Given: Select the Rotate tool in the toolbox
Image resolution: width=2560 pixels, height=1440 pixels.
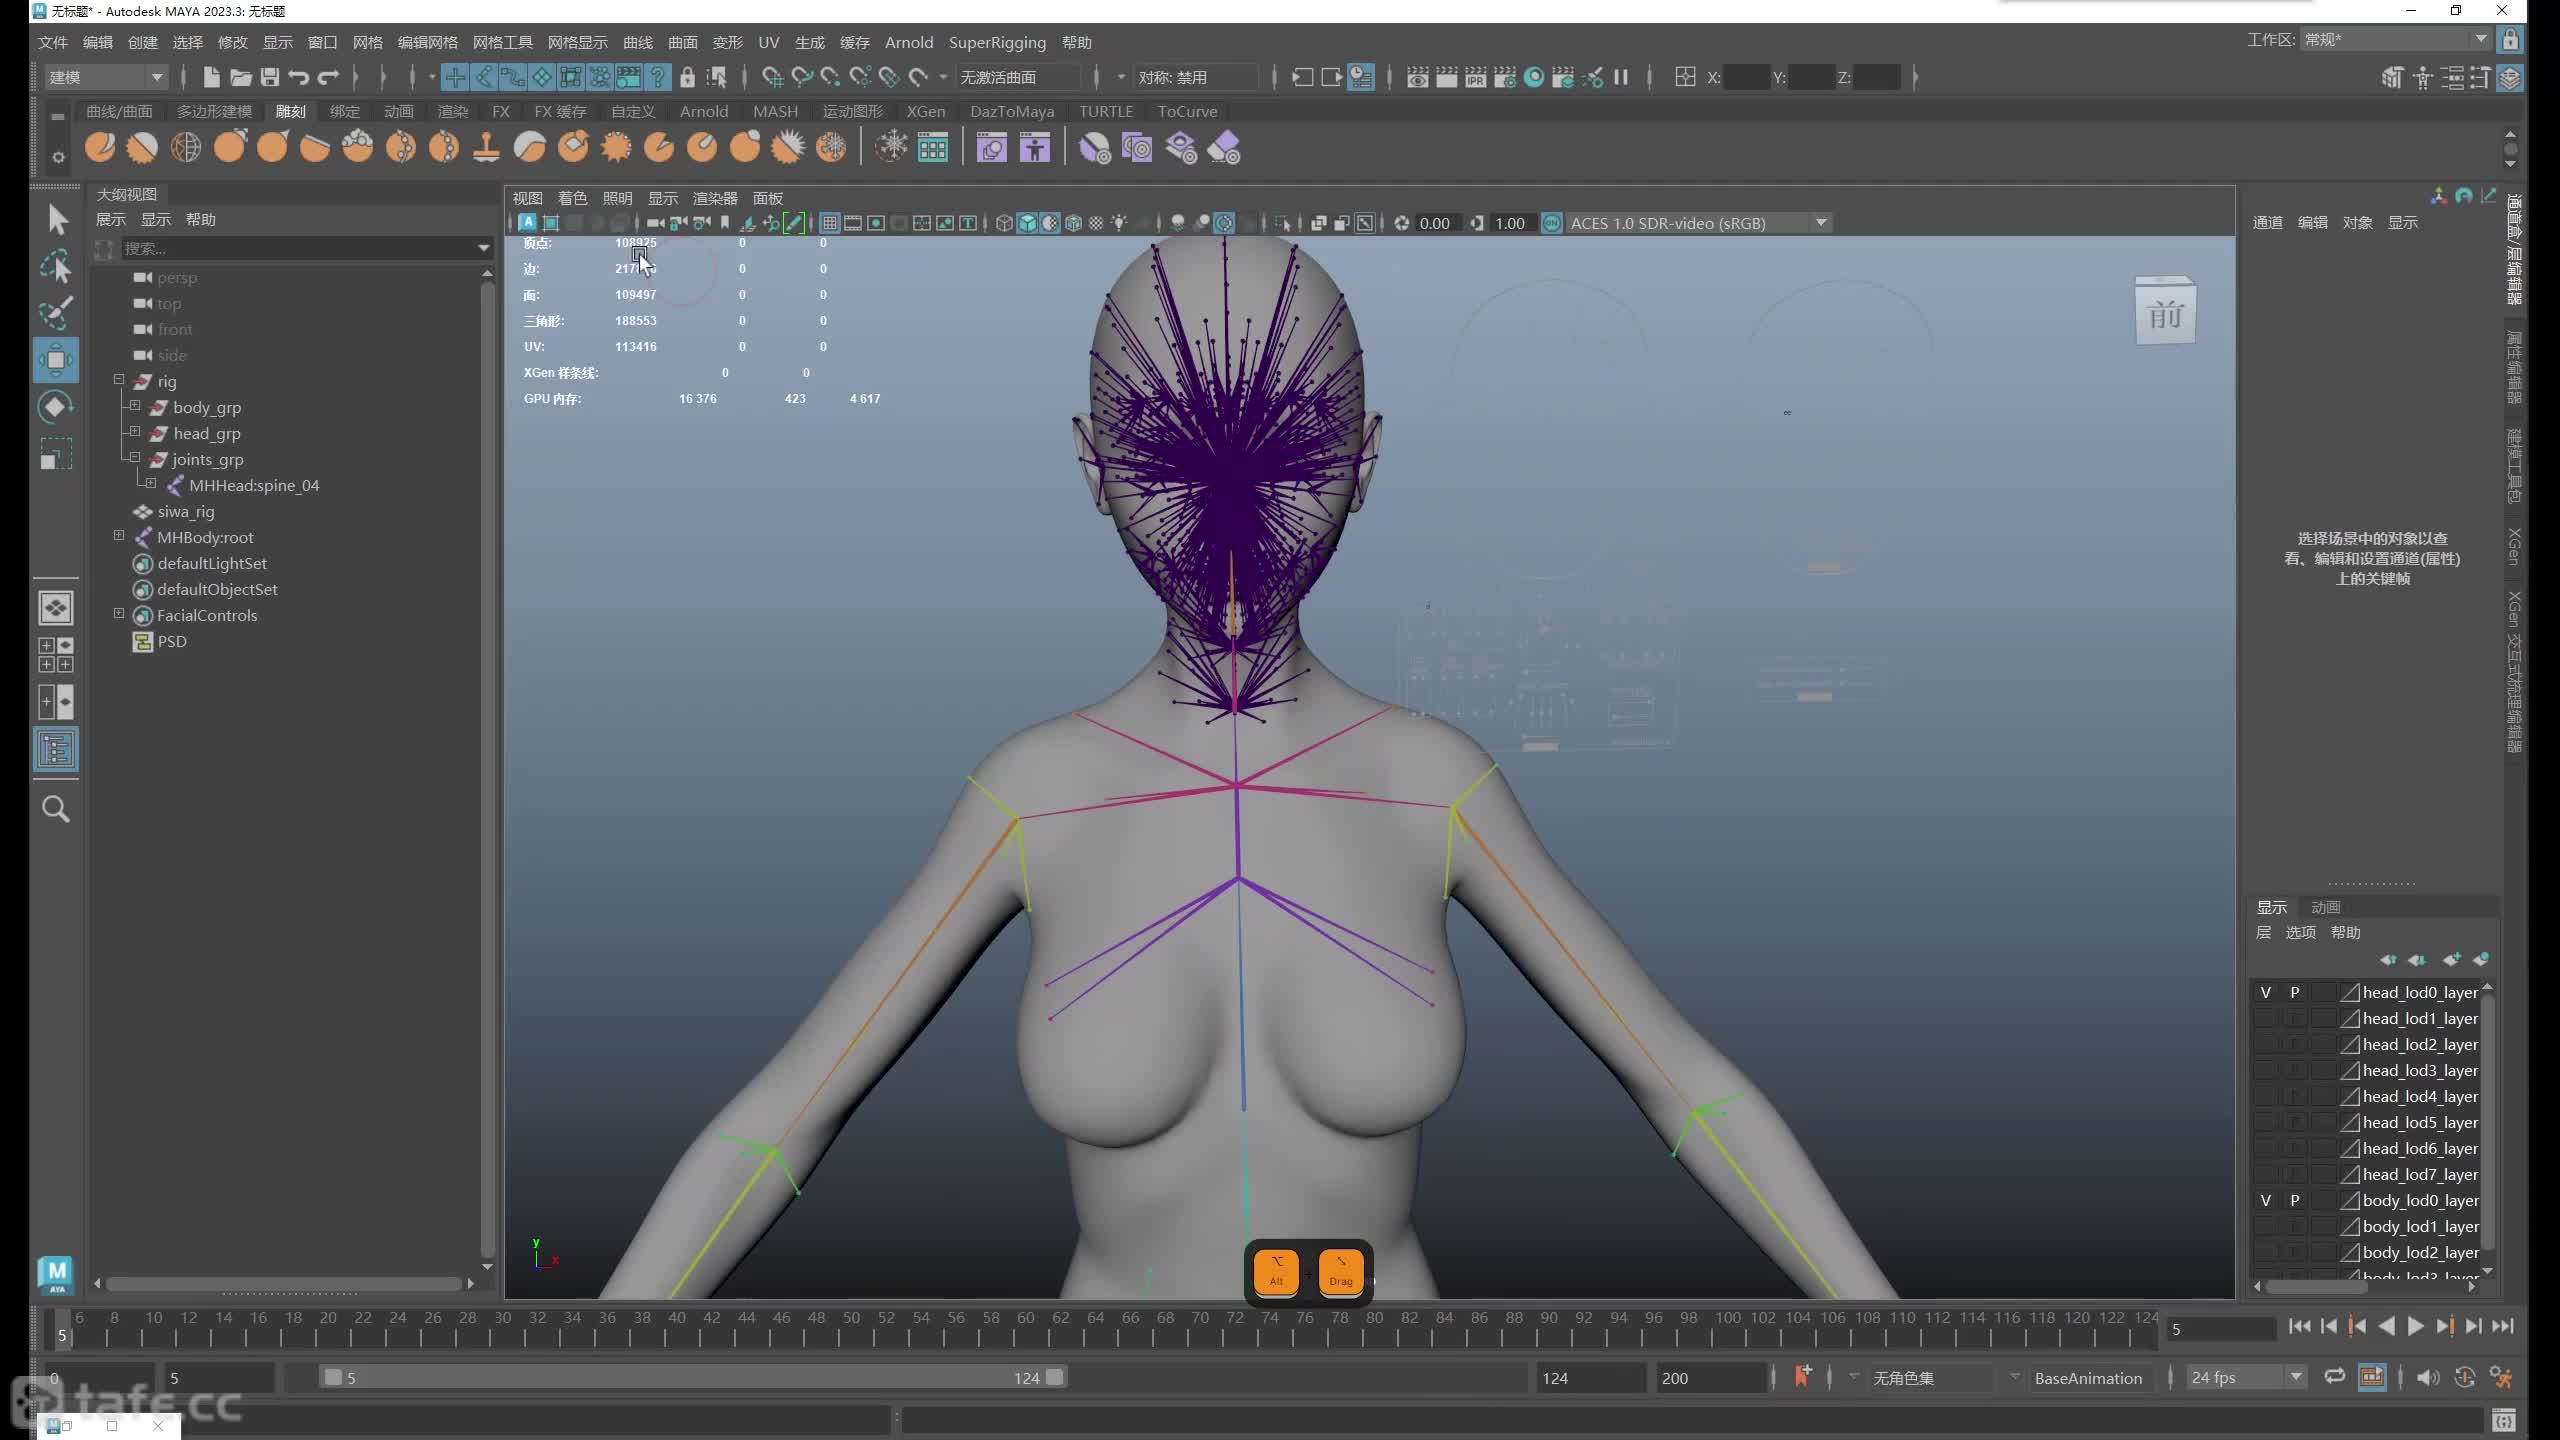Looking at the screenshot, I should click(56, 407).
